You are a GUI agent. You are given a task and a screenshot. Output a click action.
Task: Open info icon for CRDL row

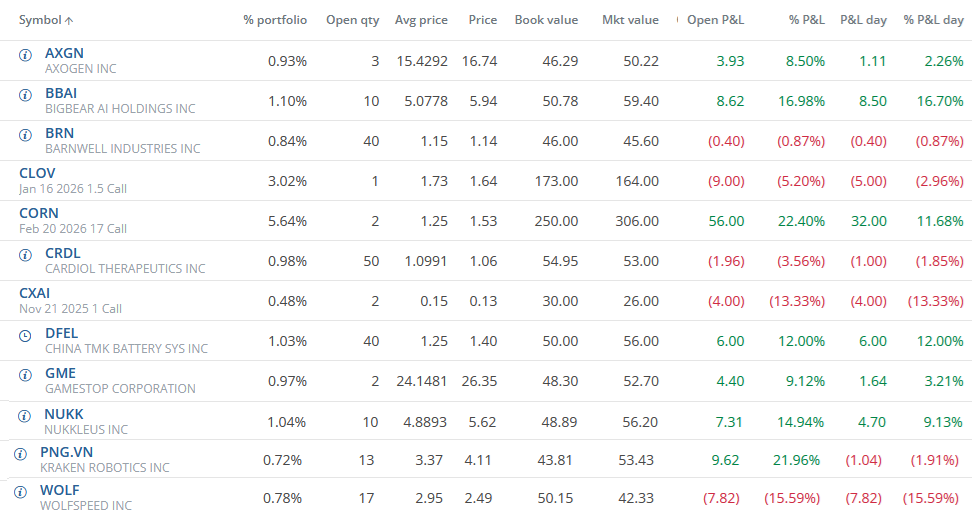tap(25, 255)
